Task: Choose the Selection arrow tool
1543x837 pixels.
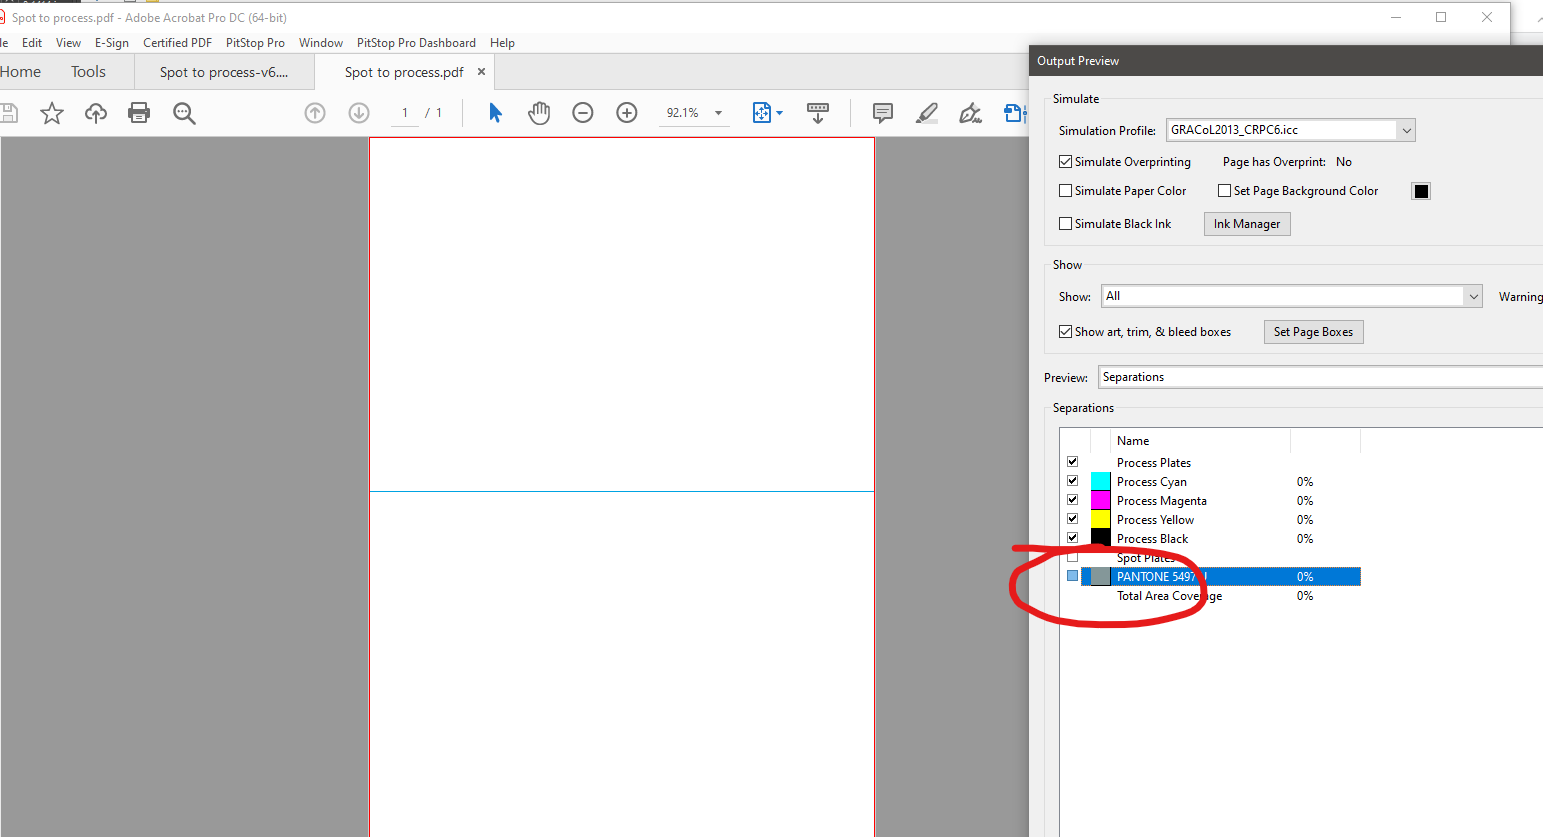Action: 495,113
